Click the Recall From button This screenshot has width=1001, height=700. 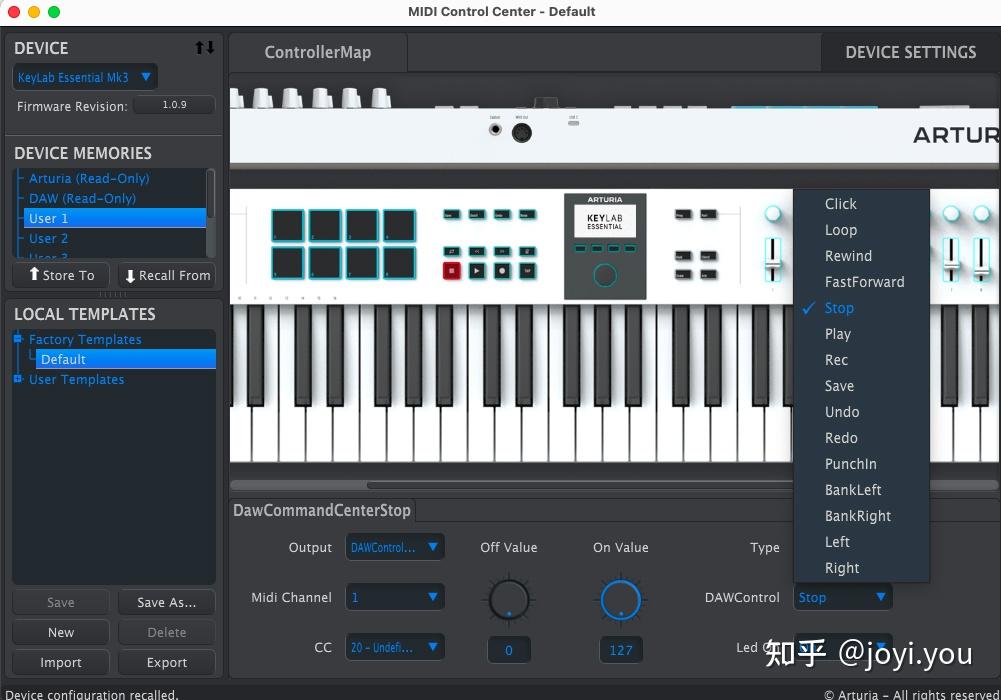tap(166, 275)
